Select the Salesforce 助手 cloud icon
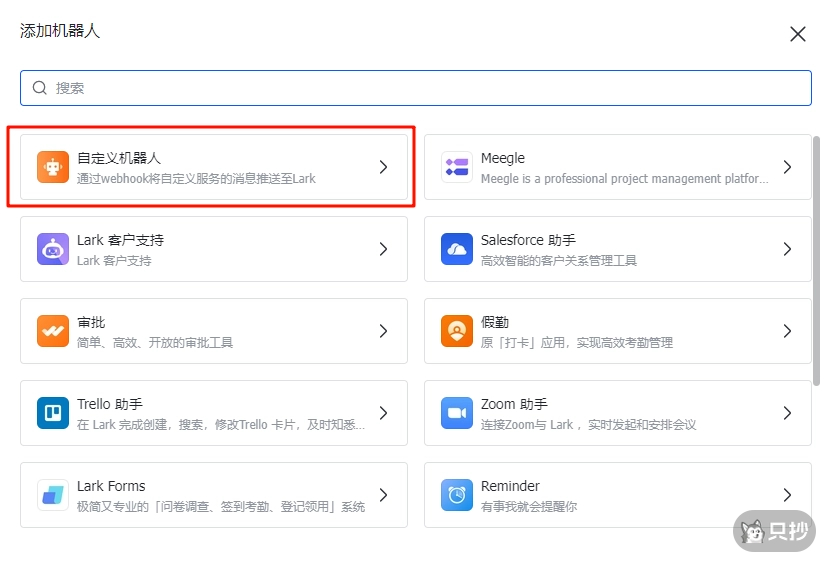The width and height of the screenshot is (831, 567). click(457, 249)
